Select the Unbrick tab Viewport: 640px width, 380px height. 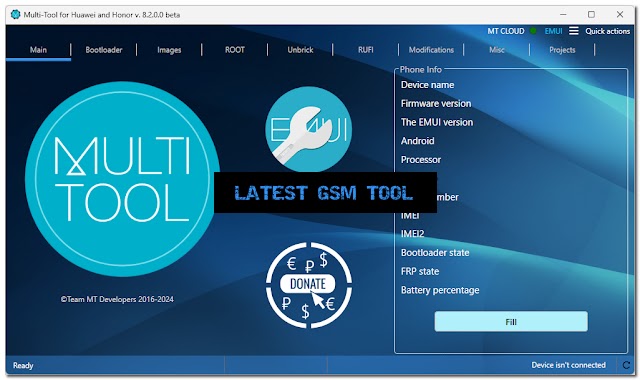click(x=300, y=50)
